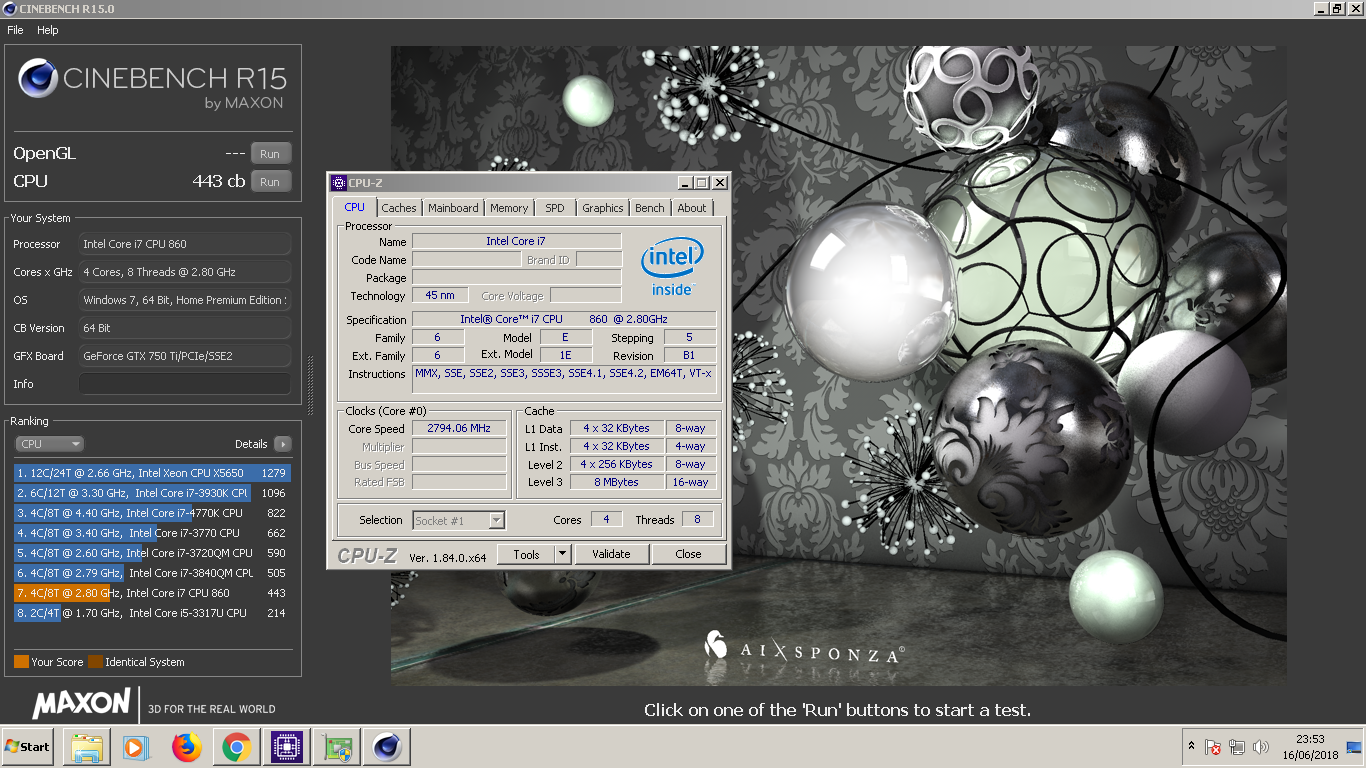This screenshot has height=768, width=1366.
Task: Select ranking row Core i7-4770K CPU
Action: pos(152,513)
